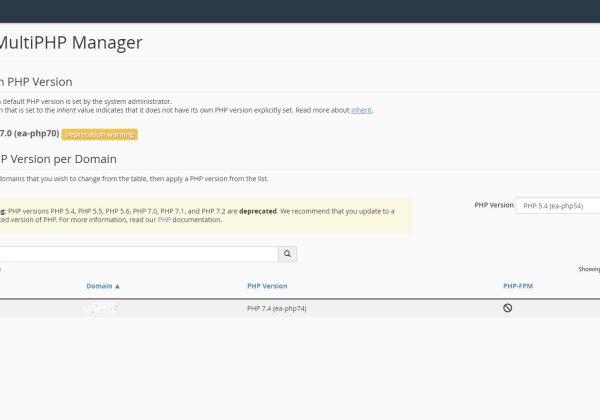Click the bold word deprecated in warning
600x420 pixels.
(258, 211)
